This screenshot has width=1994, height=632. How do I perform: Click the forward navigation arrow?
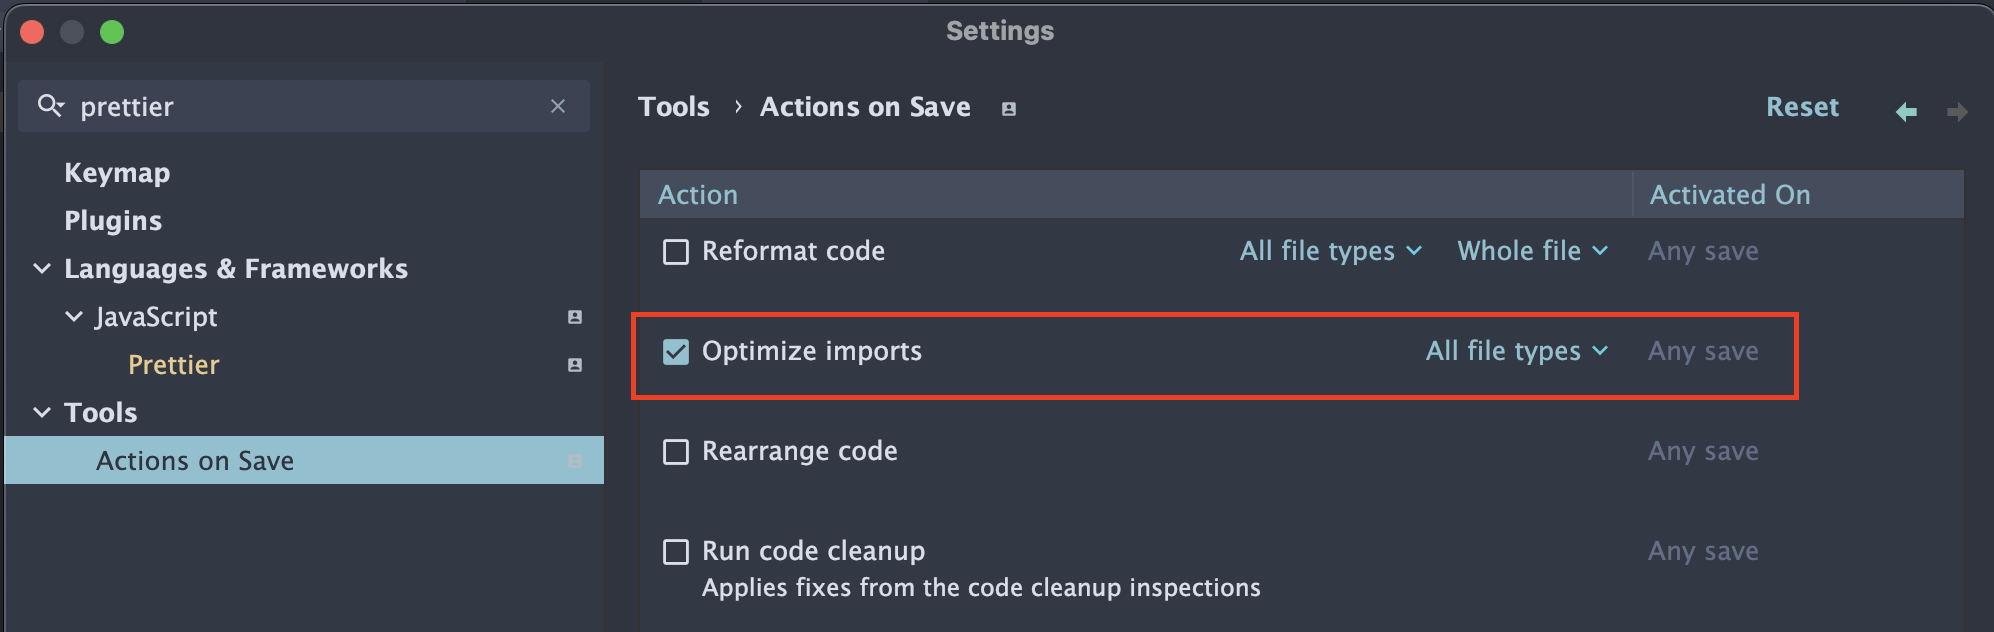pyautogui.click(x=1957, y=112)
